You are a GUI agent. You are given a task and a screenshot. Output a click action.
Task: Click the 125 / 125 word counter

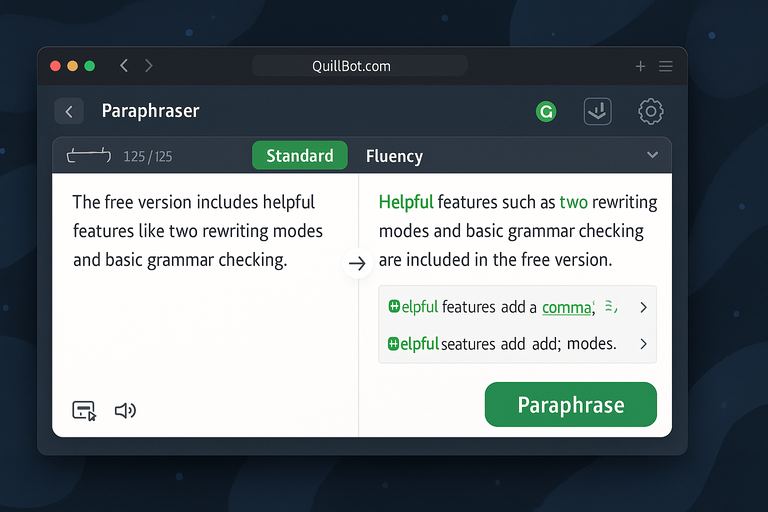[x=147, y=156]
